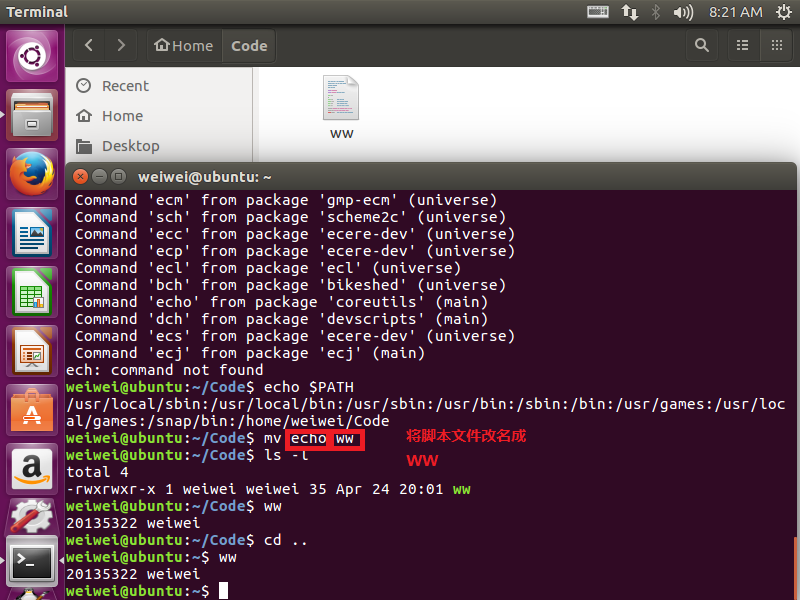Click line with package 'gmp-ecm'
The width and height of the screenshot is (800, 600).
[286, 200]
